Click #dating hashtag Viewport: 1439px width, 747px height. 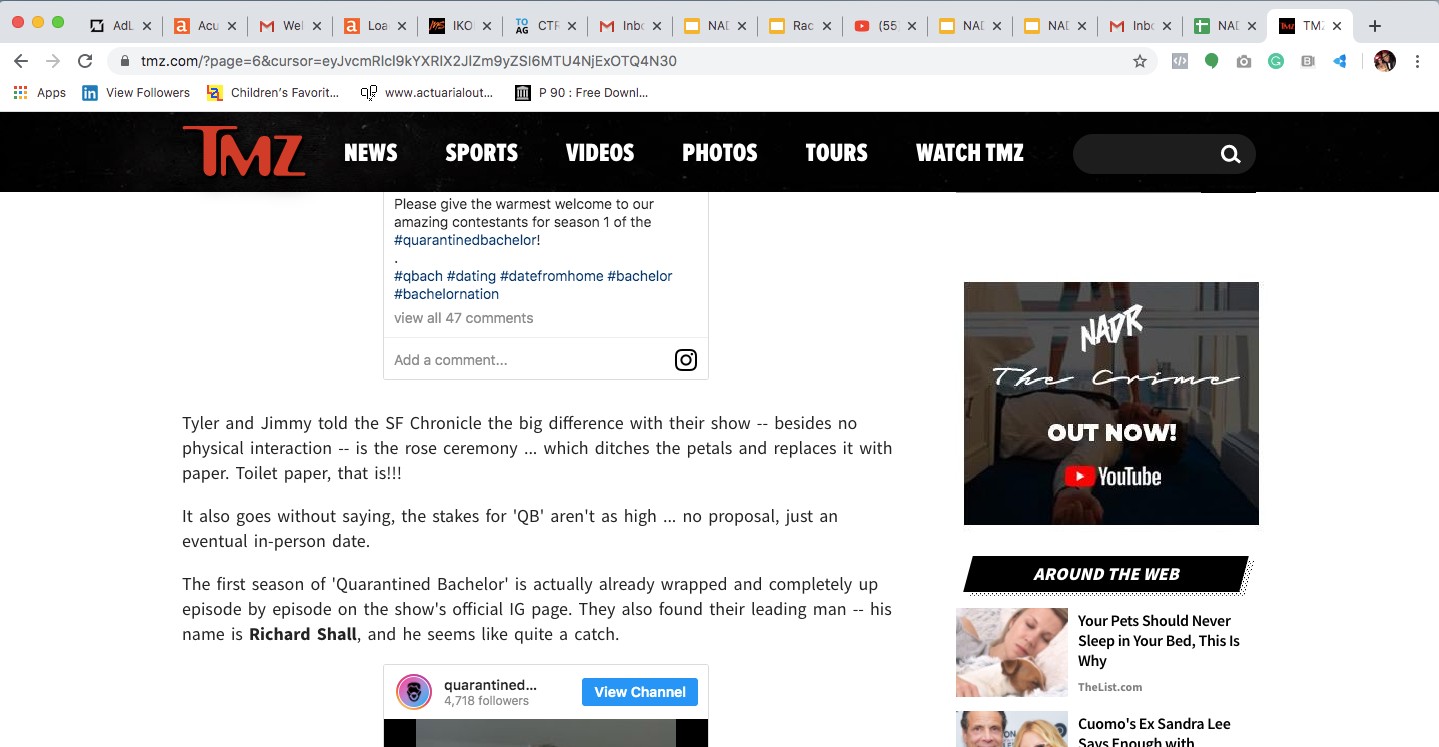(471, 276)
